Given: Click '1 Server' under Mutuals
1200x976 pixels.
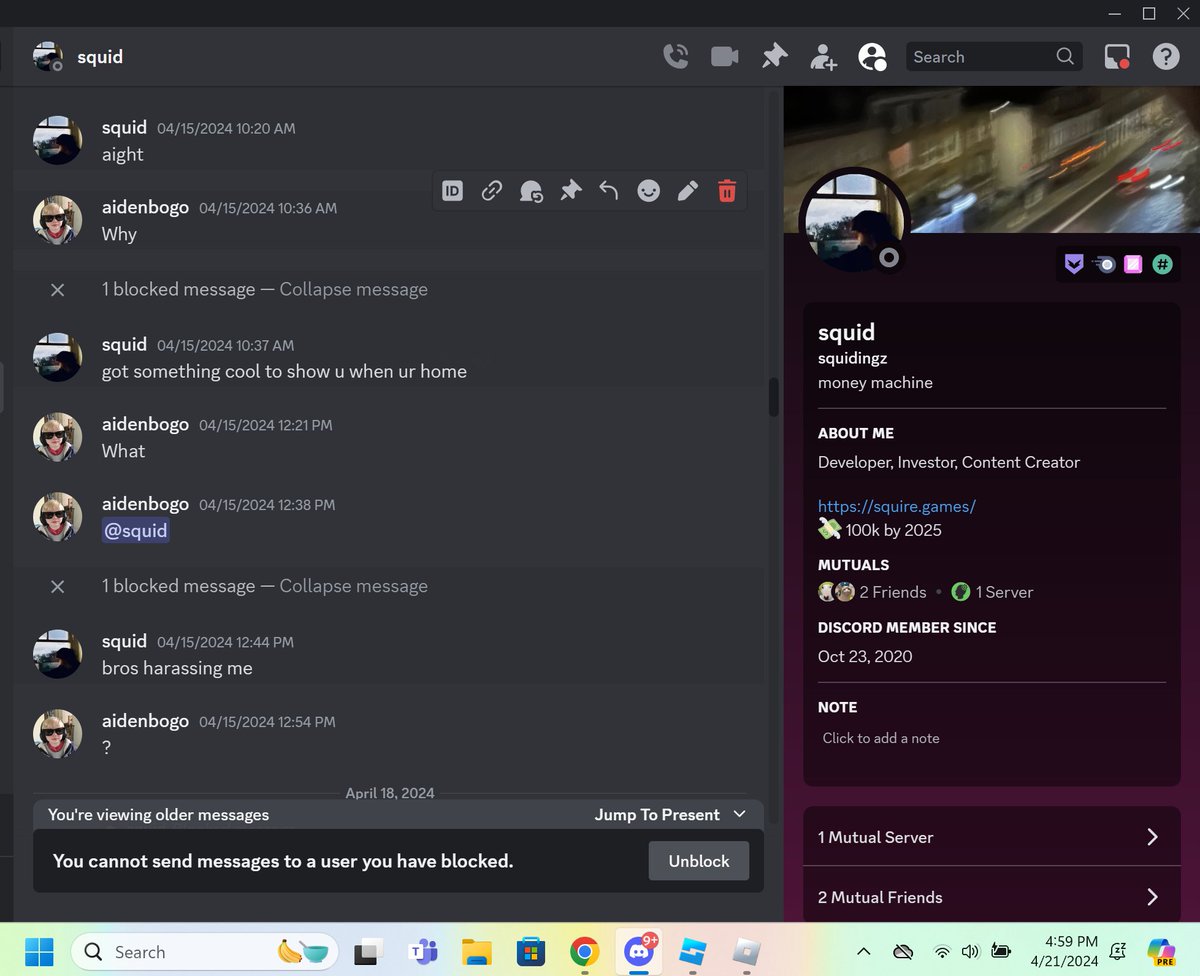Looking at the screenshot, I should (x=1004, y=592).
